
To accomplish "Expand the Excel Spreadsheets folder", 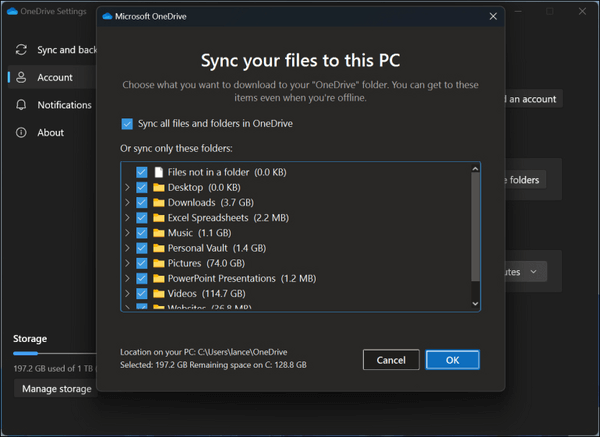I will pyautogui.click(x=127, y=217).
